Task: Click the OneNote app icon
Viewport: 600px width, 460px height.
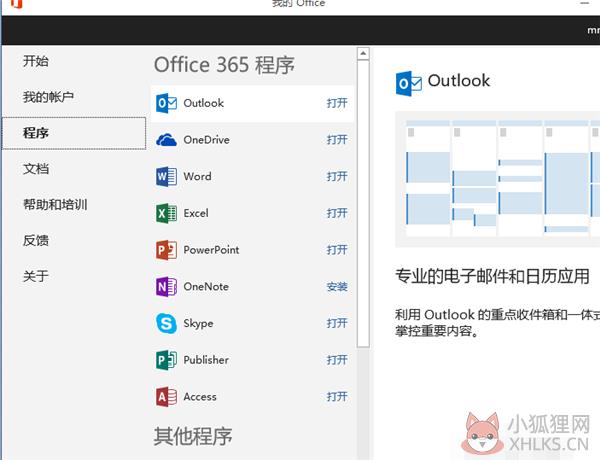Action: (x=166, y=287)
